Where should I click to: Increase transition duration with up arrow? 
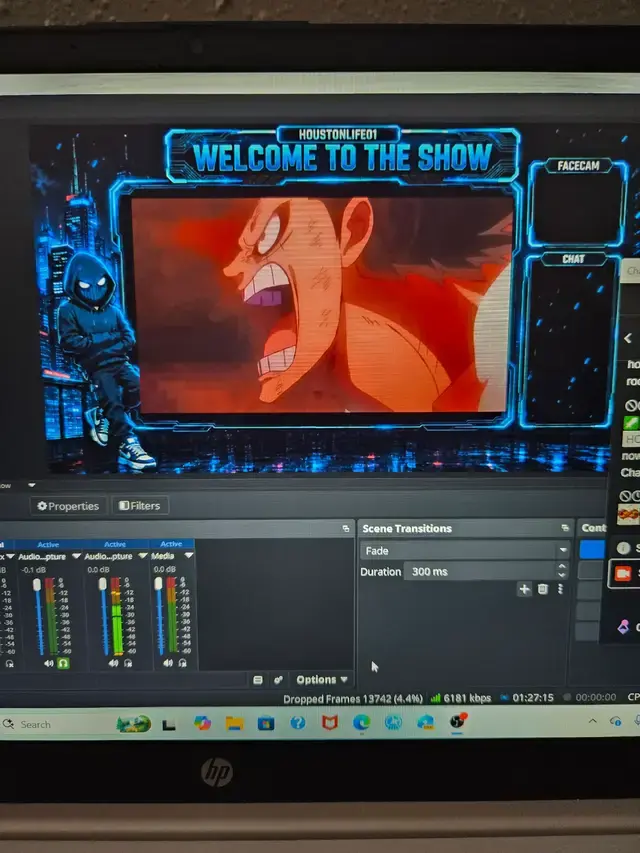(x=562, y=566)
